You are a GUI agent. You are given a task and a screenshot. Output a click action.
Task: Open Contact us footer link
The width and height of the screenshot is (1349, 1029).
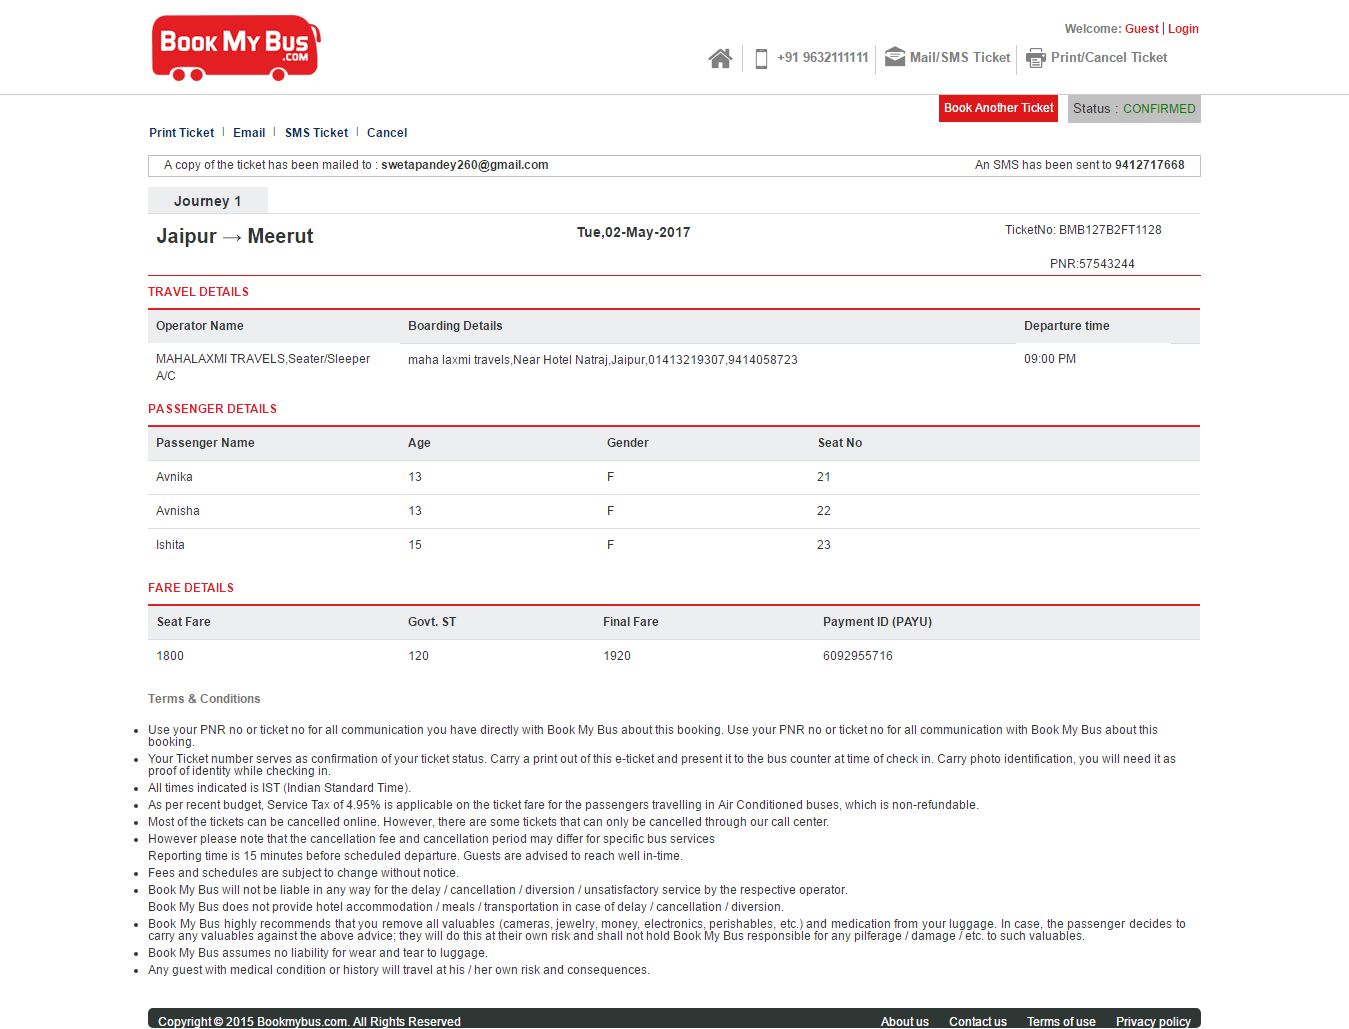(x=978, y=1022)
